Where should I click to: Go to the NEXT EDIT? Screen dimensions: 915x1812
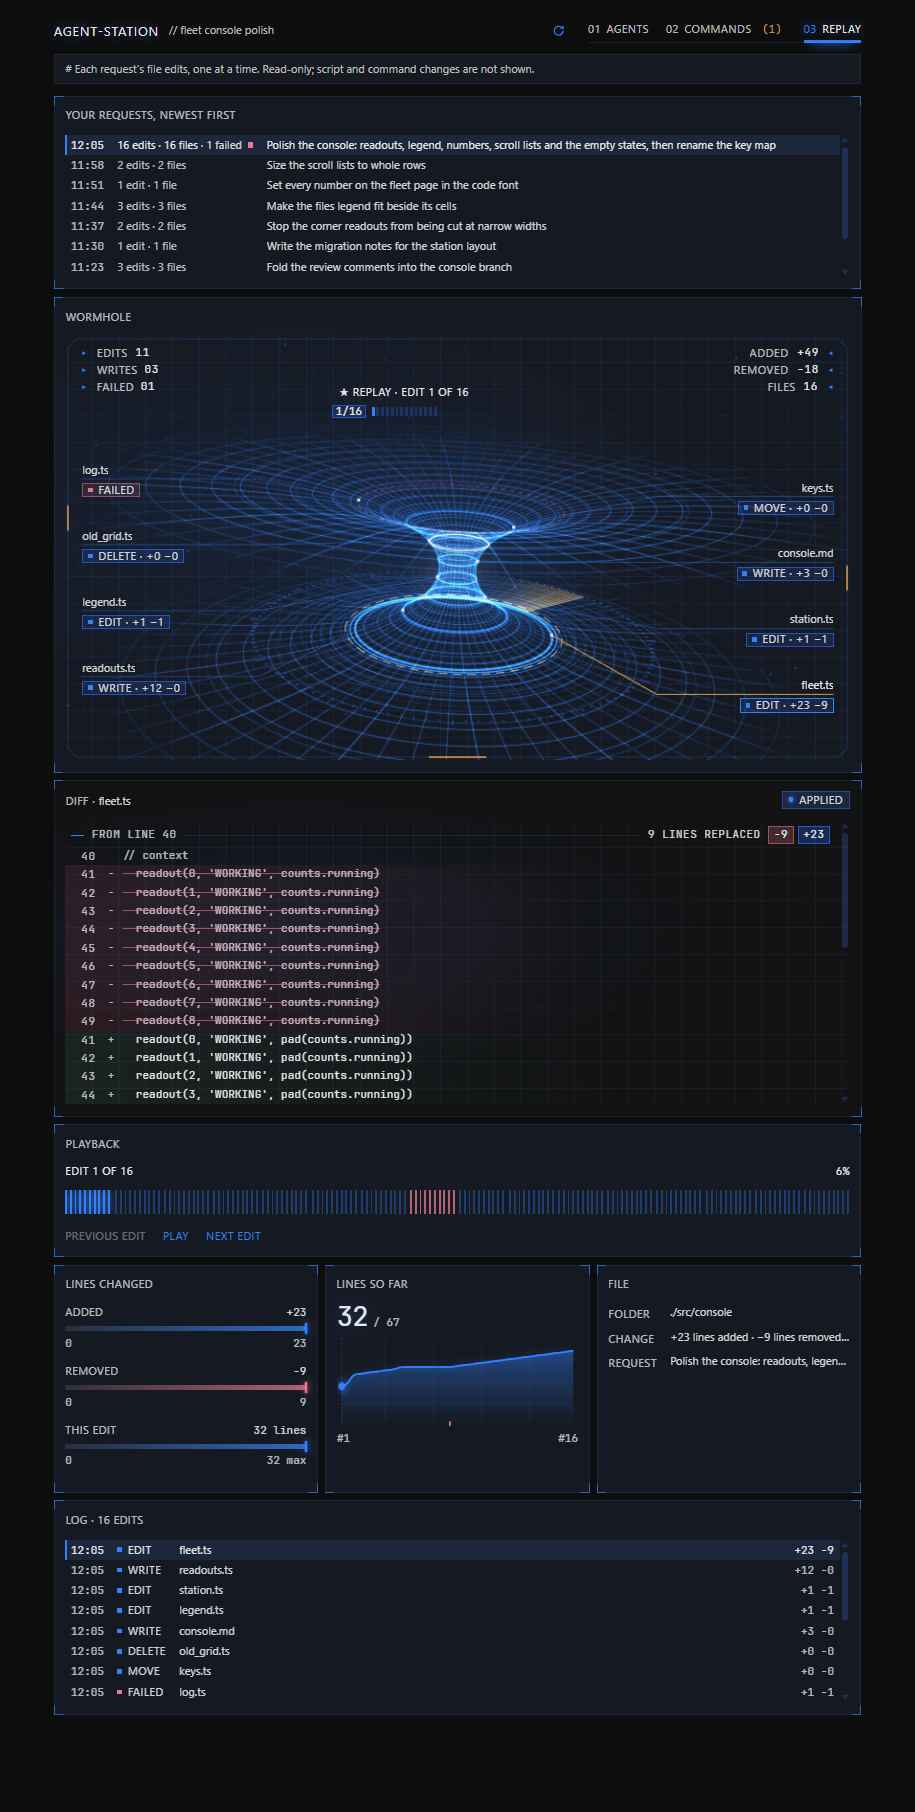pyautogui.click(x=233, y=1236)
